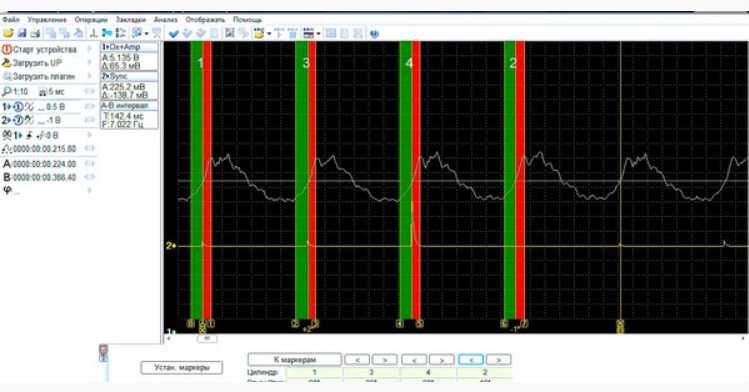Screen dimensions: 749x392
Task: Open the Операции menu
Action: click(91, 20)
